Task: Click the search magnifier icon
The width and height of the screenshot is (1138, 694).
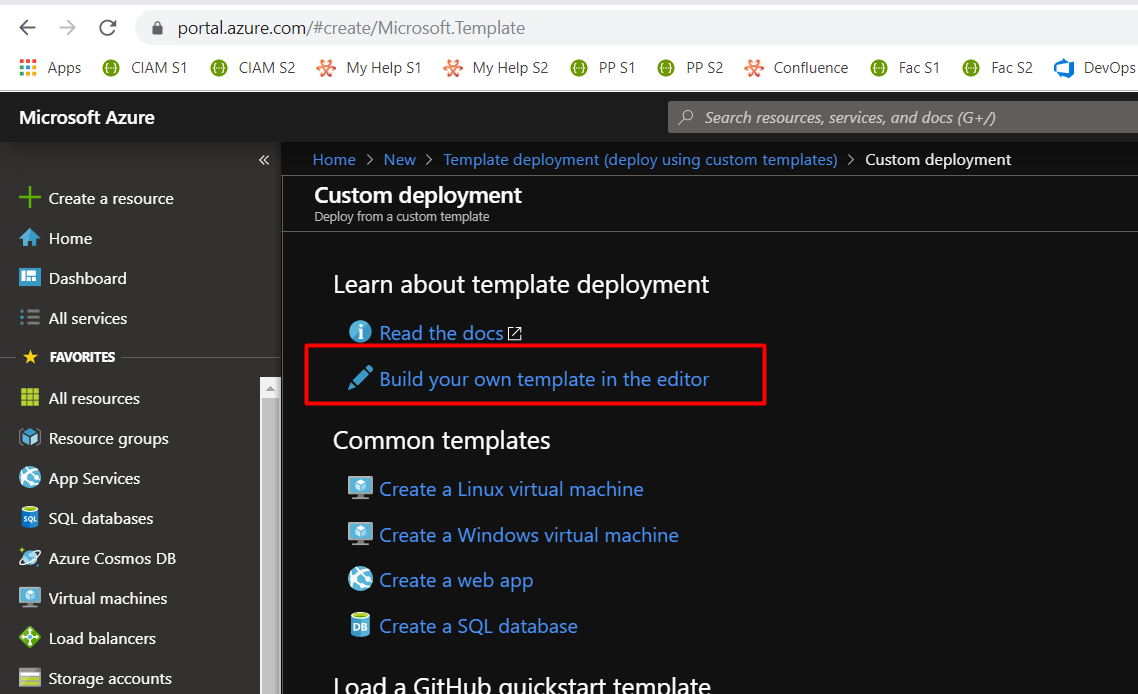Action: [685, 118]
